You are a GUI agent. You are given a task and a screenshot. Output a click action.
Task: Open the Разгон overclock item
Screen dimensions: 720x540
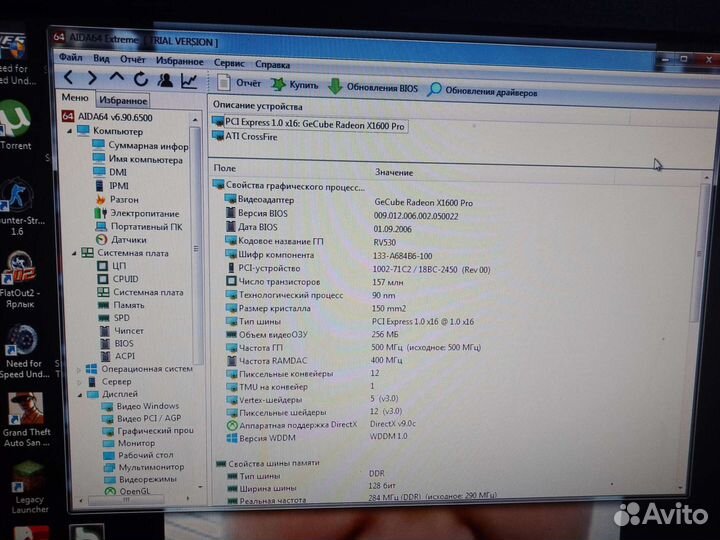[x=117, y=199]
